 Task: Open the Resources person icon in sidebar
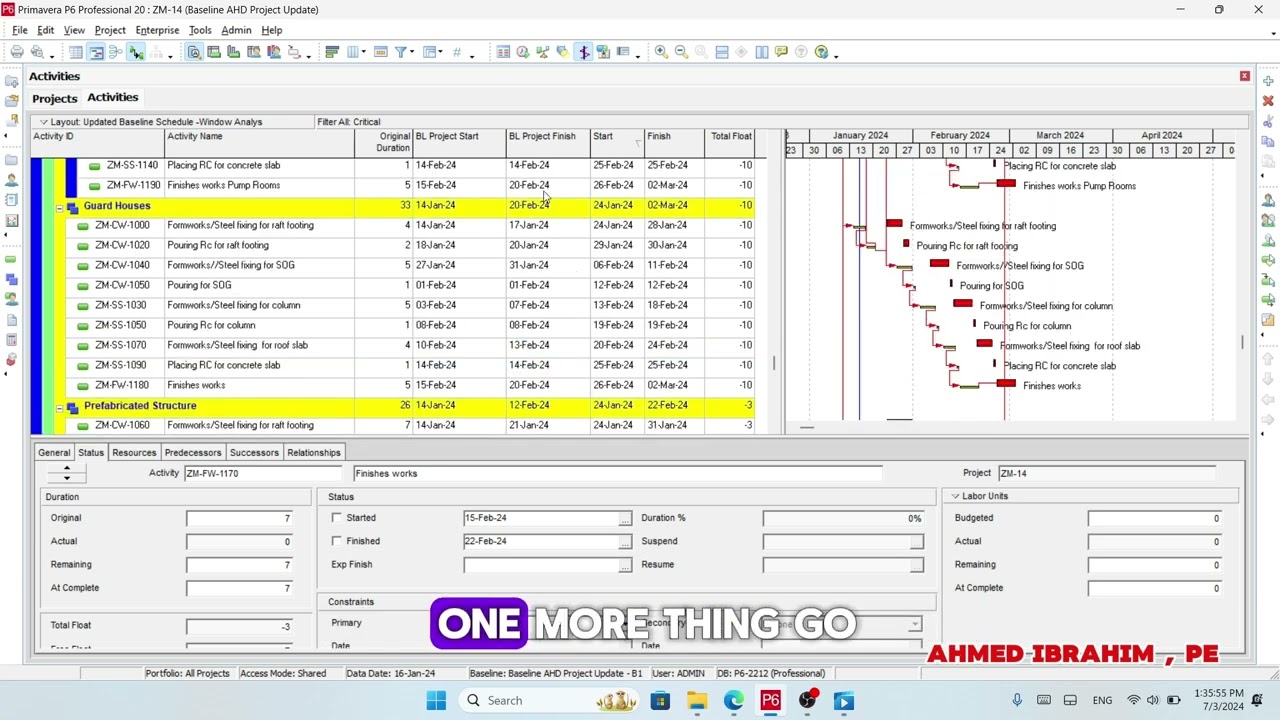click(11, 180)
